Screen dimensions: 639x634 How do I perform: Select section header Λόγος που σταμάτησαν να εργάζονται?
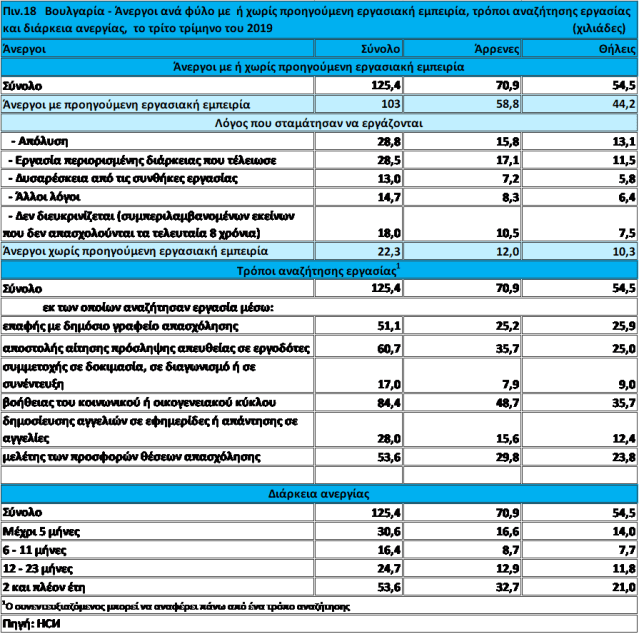click(319, 123)
